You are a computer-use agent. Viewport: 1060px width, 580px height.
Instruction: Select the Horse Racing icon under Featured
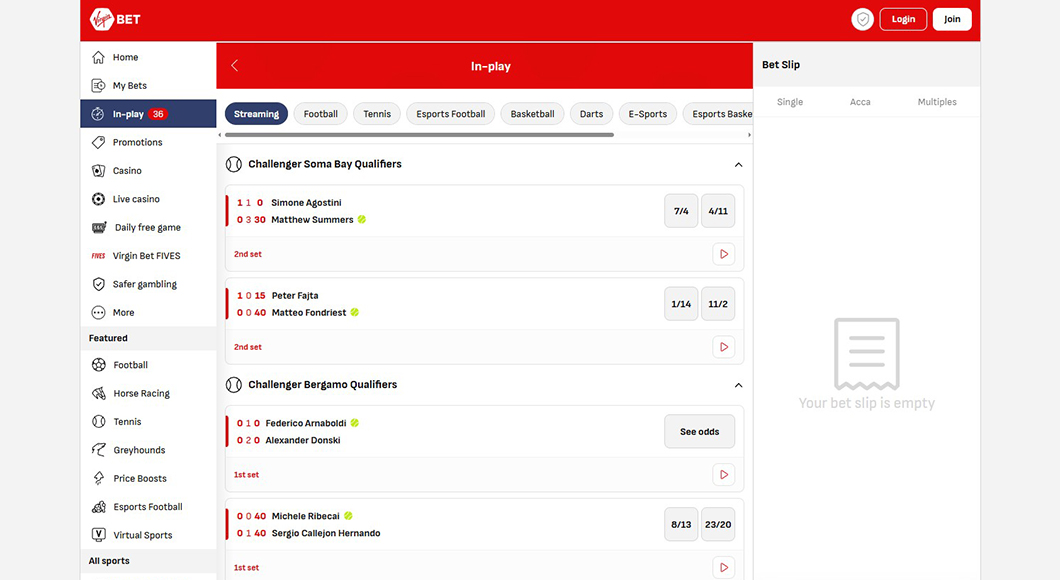[100, 392]
